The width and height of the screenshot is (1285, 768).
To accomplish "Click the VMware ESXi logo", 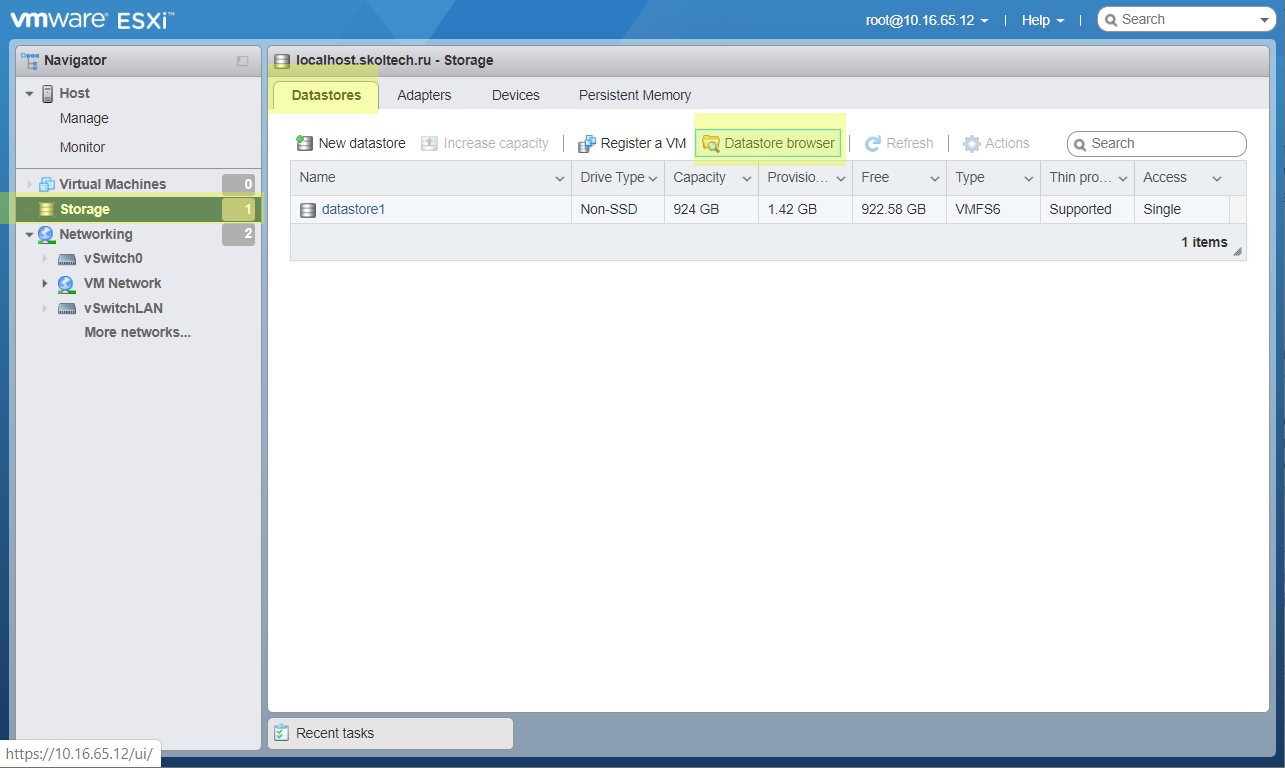I will (92, 19).
